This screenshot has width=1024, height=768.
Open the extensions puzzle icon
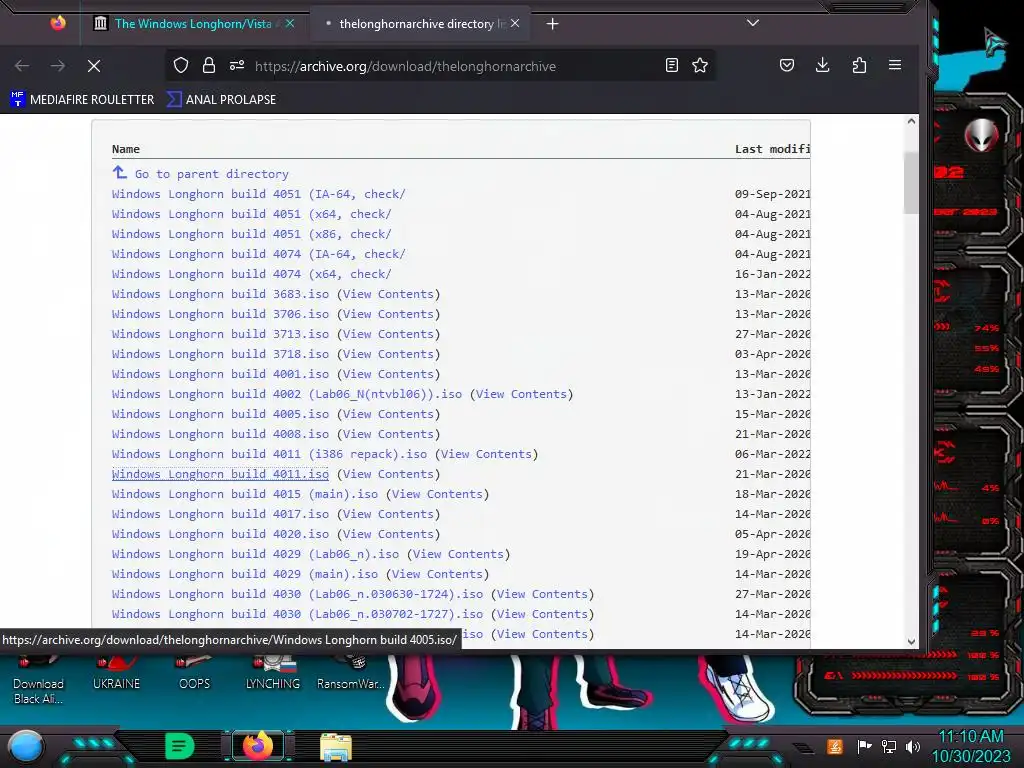pyautogui.click(x=859, y=65)
